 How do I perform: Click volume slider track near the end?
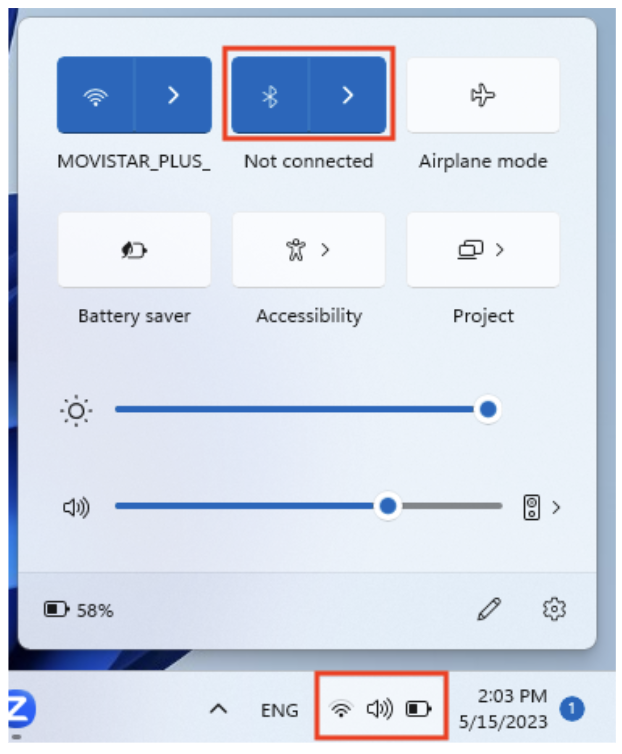point(491,506)
